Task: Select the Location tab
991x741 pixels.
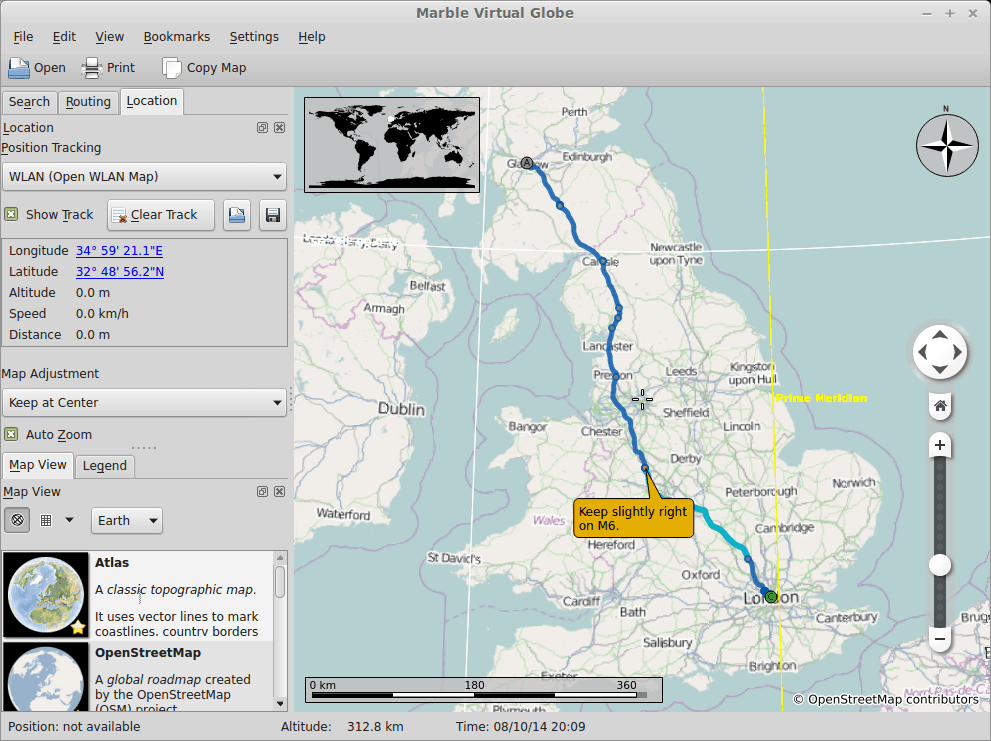Action: [152, 101]
